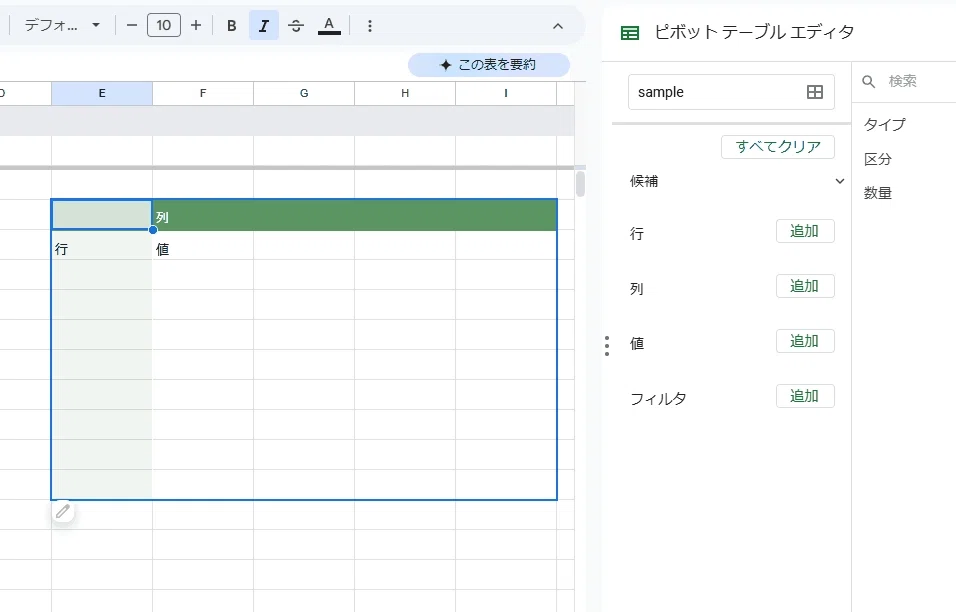Click '追加' button for 列 columns

[805, 286]
